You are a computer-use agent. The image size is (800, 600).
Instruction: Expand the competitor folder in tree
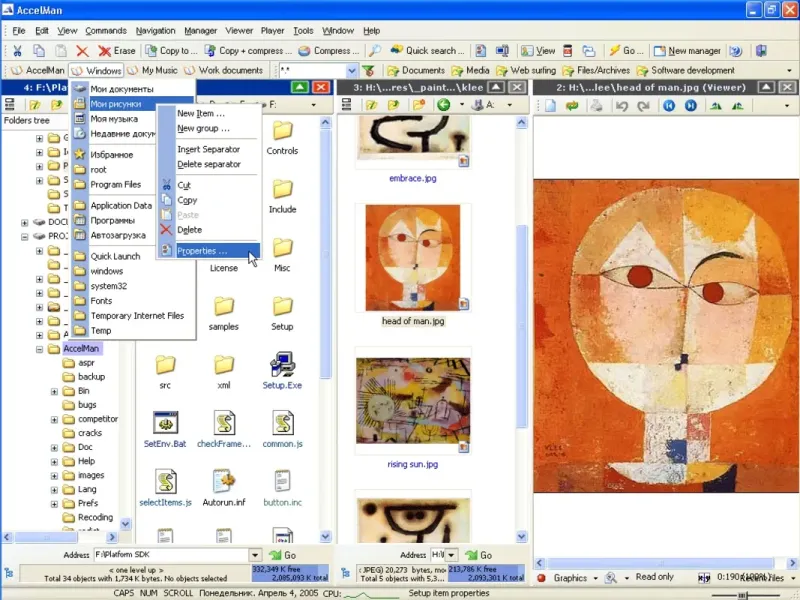pos(54,419)
